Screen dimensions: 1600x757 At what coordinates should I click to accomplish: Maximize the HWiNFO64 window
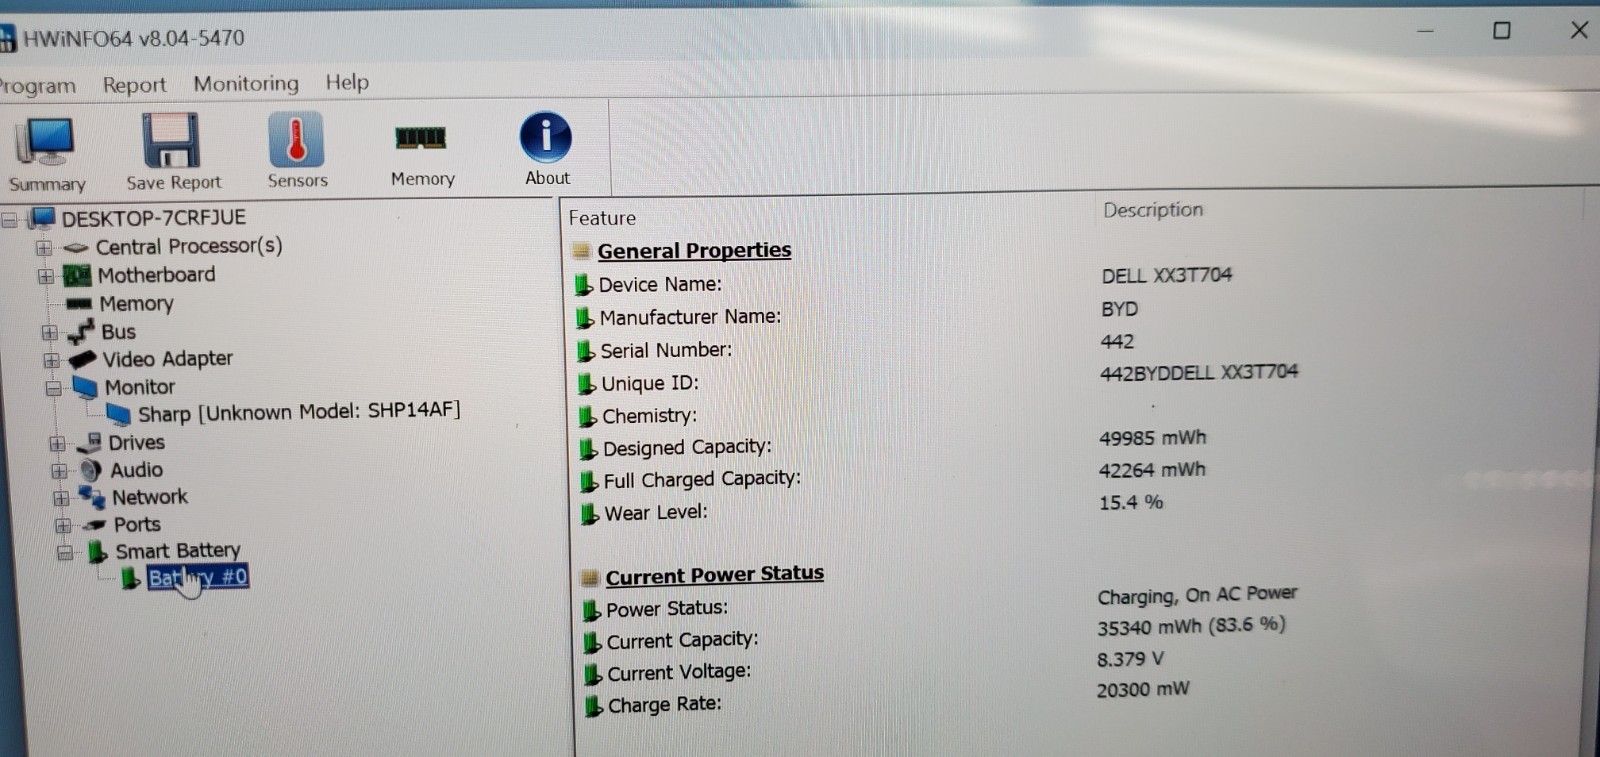[1501, 31]
